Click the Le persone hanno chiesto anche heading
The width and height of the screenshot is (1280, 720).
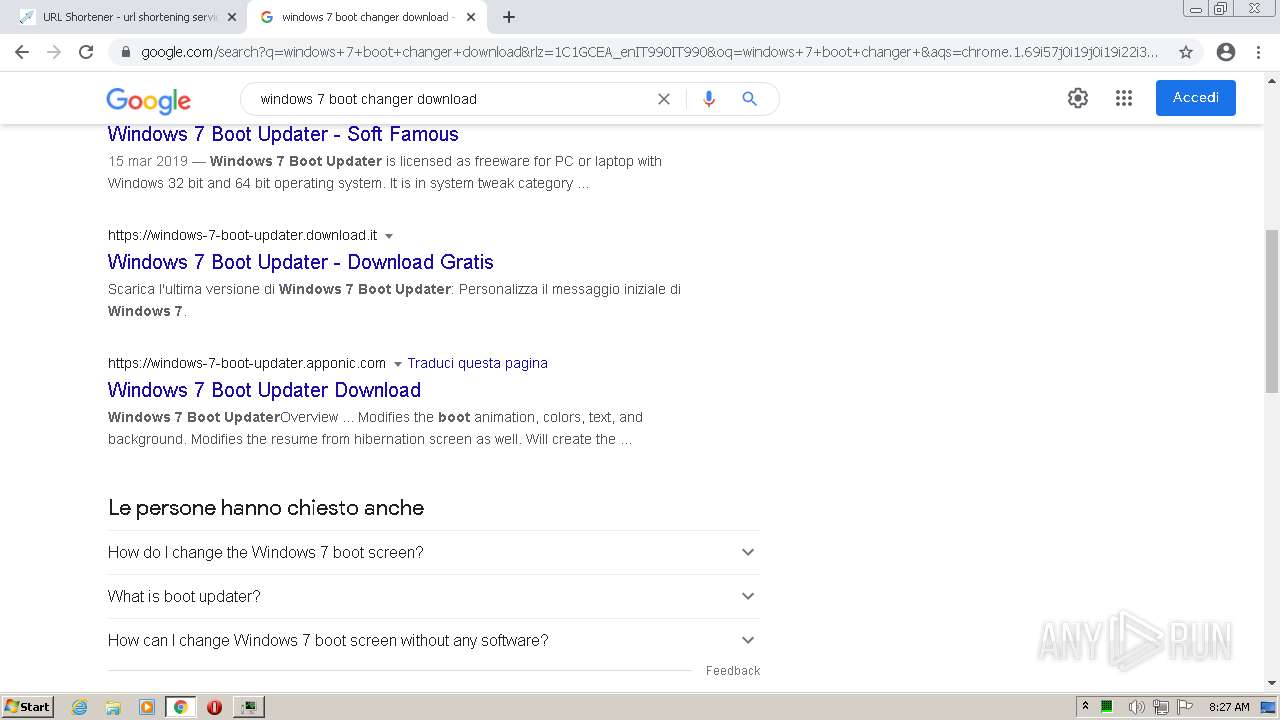click(x=266, y=508)
